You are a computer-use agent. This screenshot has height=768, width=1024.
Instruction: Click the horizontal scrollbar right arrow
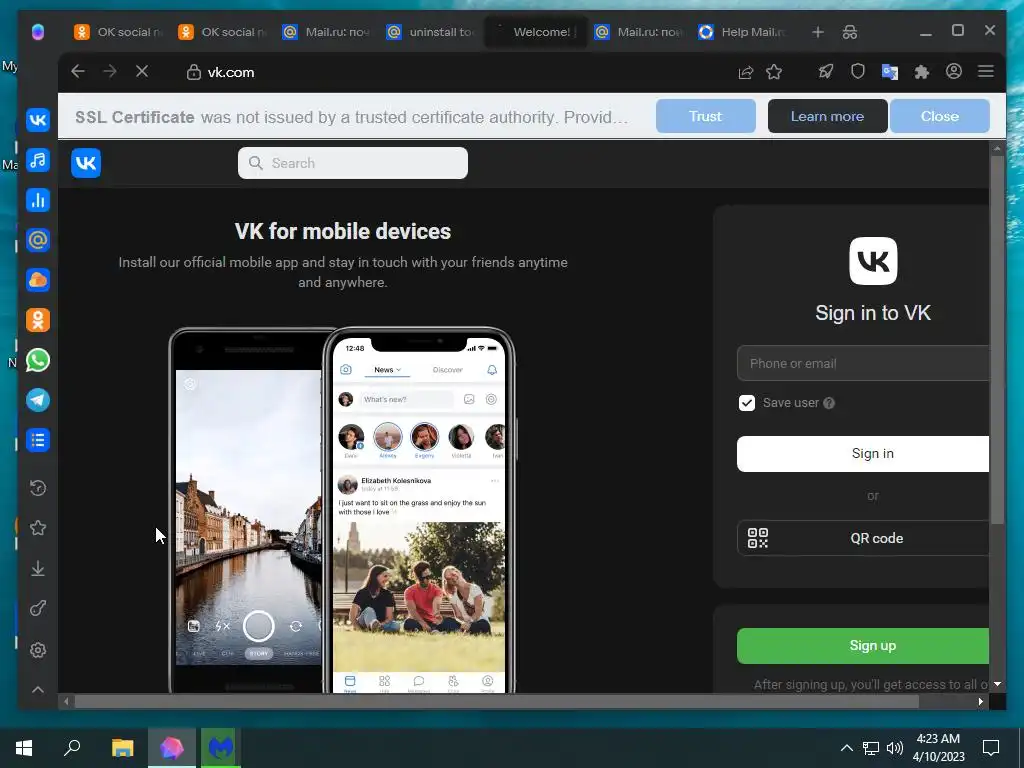[x=980, y=701]
